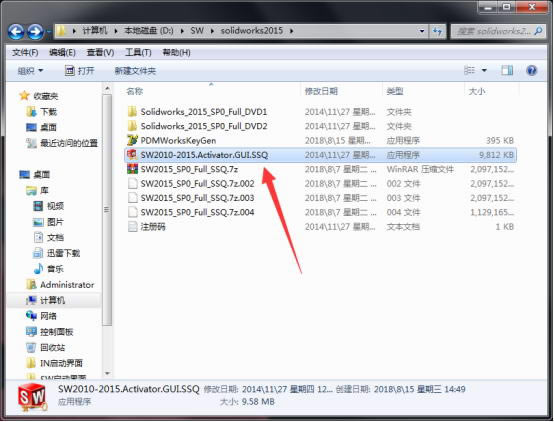The image size is (554, 422).
Task: Click the 计算机 breadcrumb segment
Action: [x=94, y=31]
